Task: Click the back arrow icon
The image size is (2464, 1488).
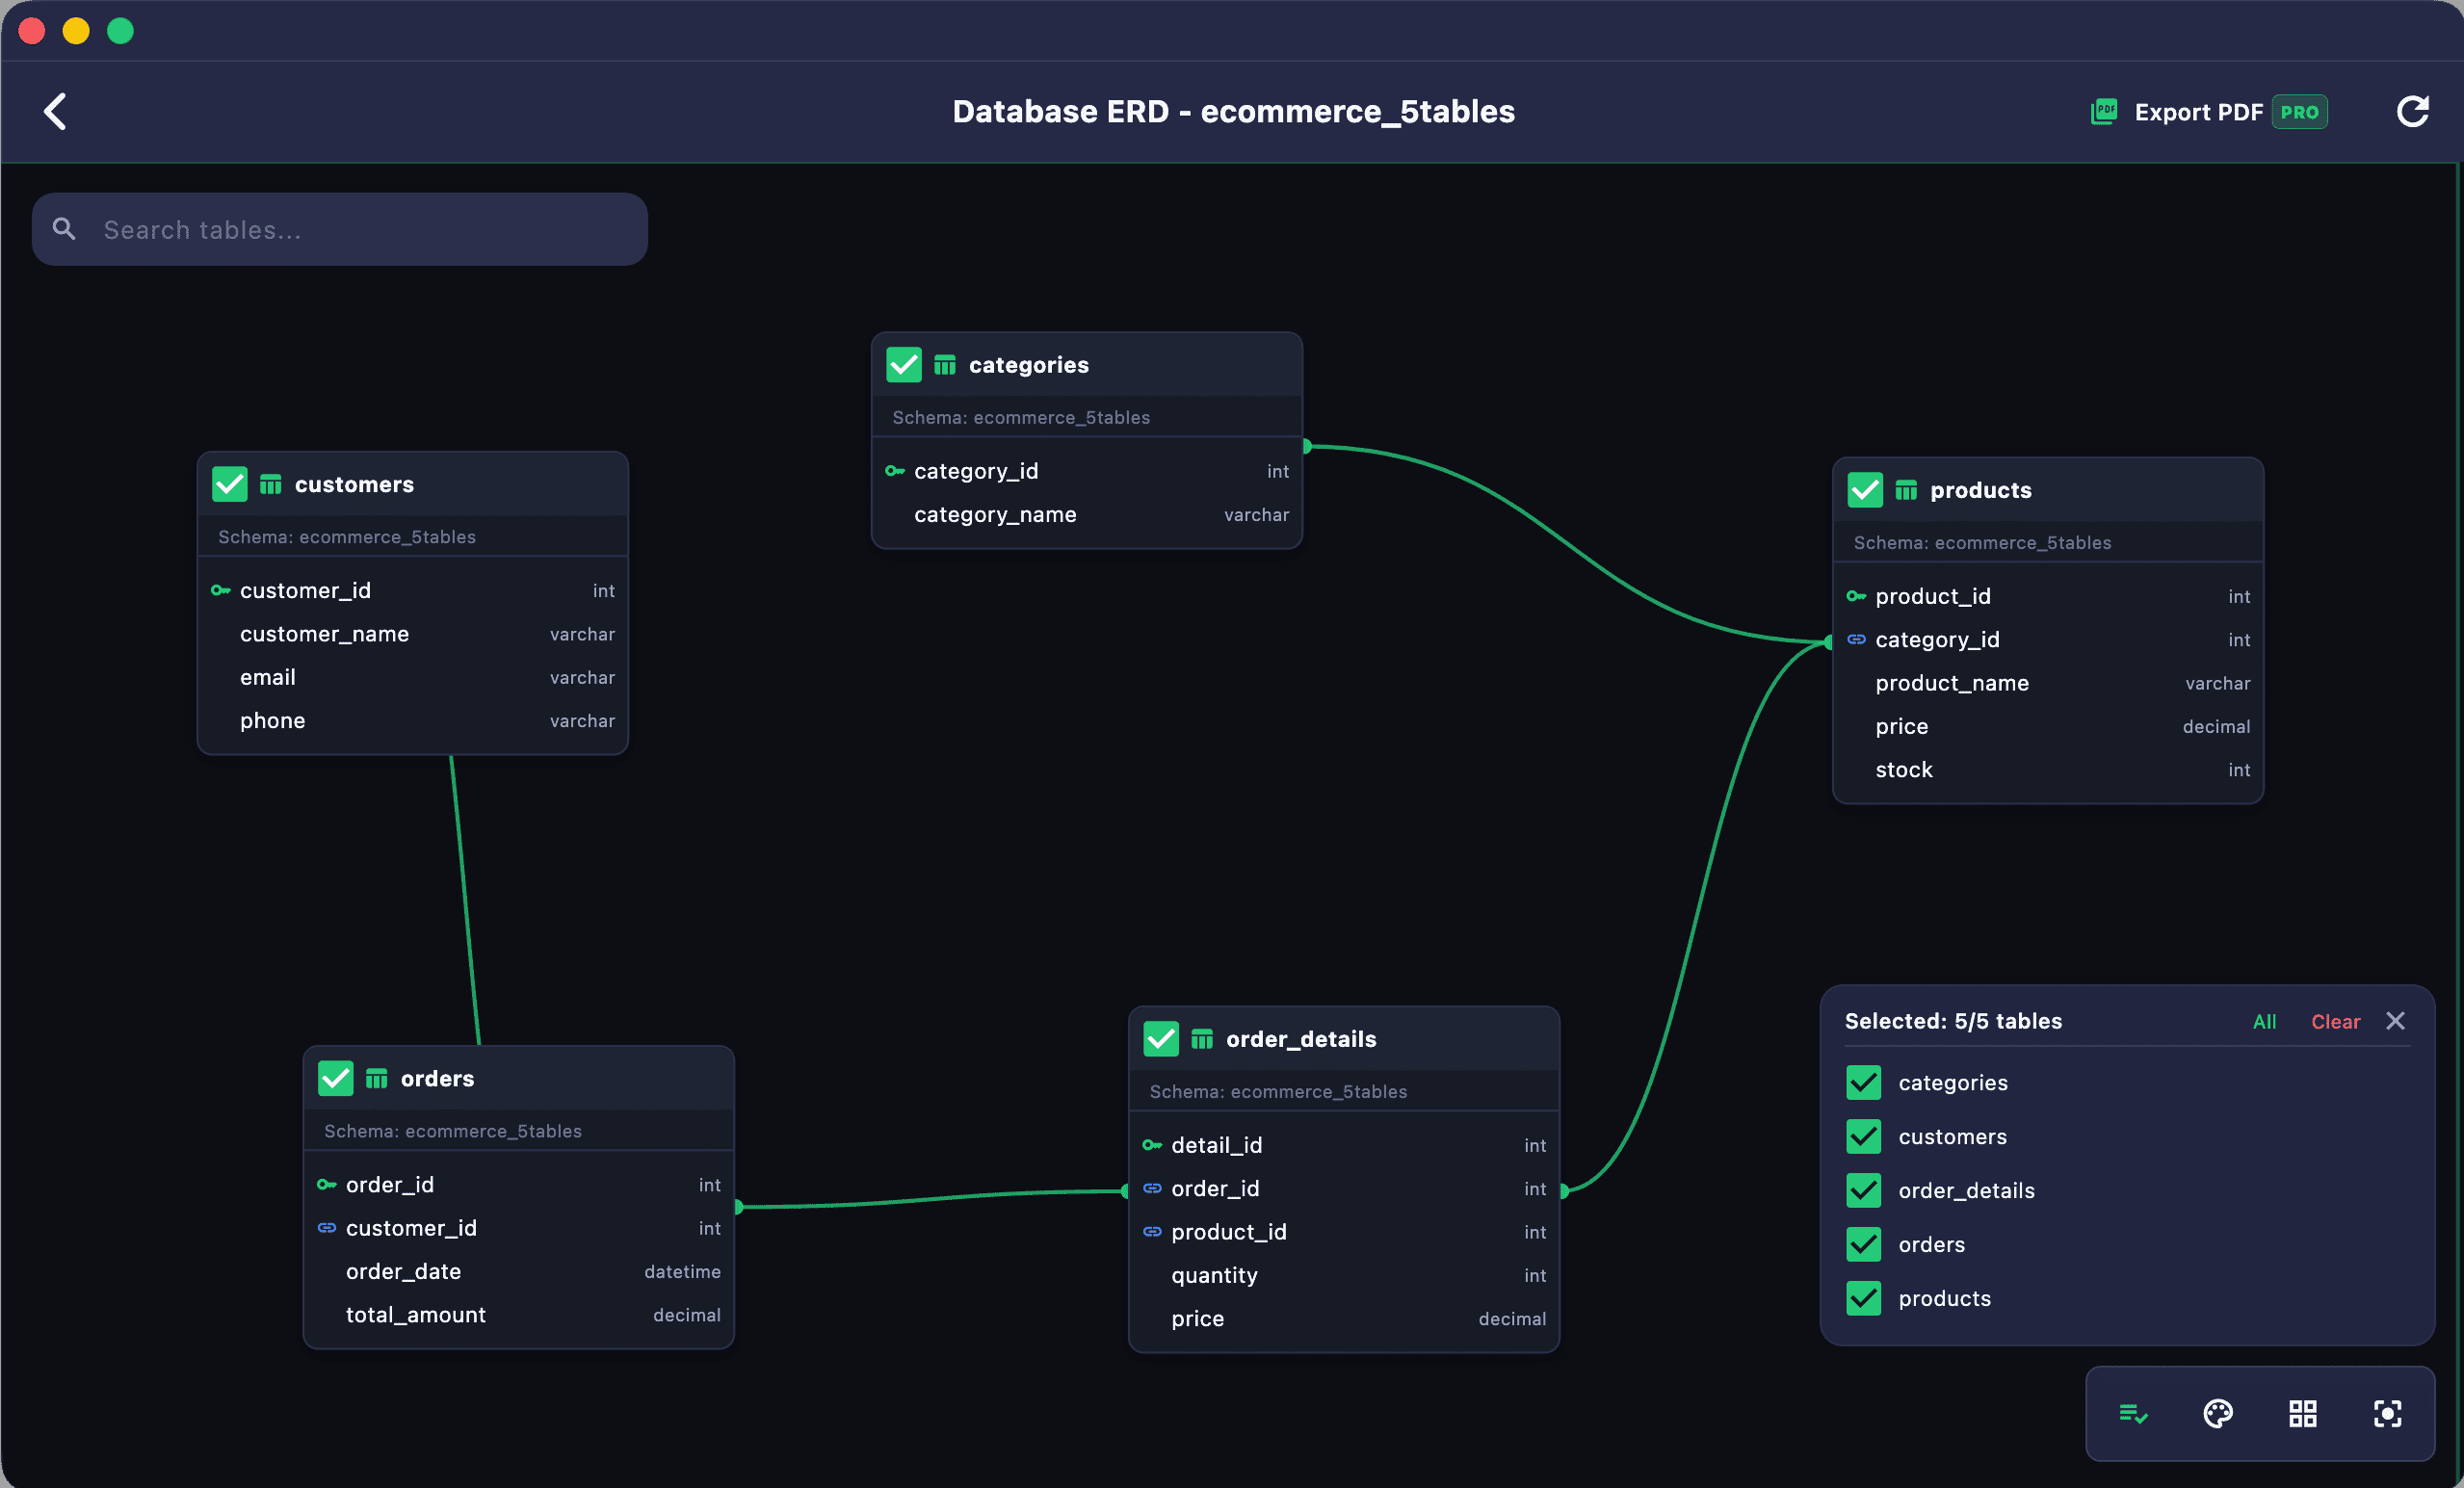Action: (x=55, y=111)
